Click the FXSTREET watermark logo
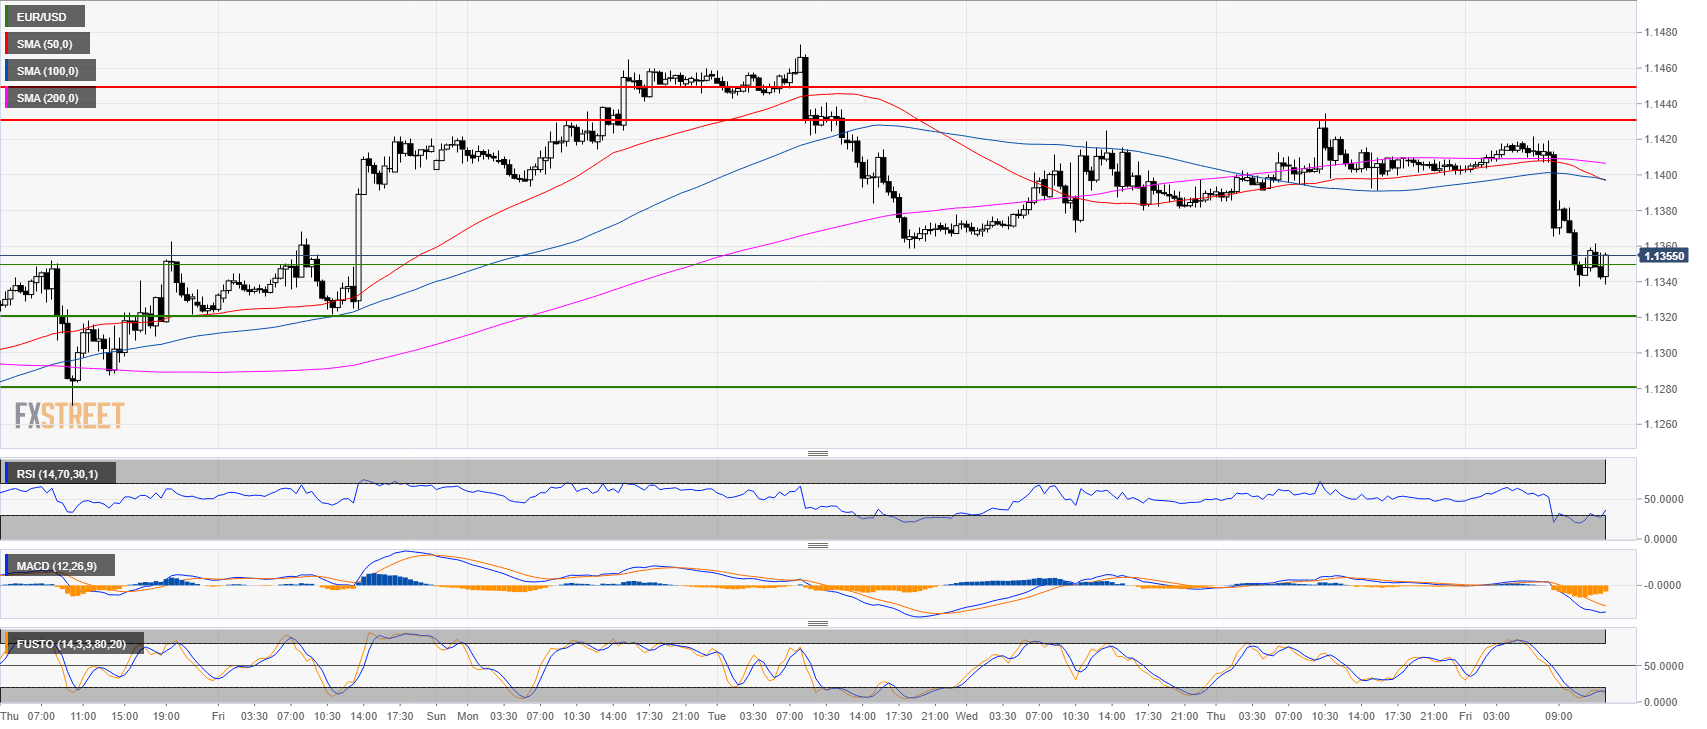Viewport: 1707px width, 729px height. tap(70, 415)
